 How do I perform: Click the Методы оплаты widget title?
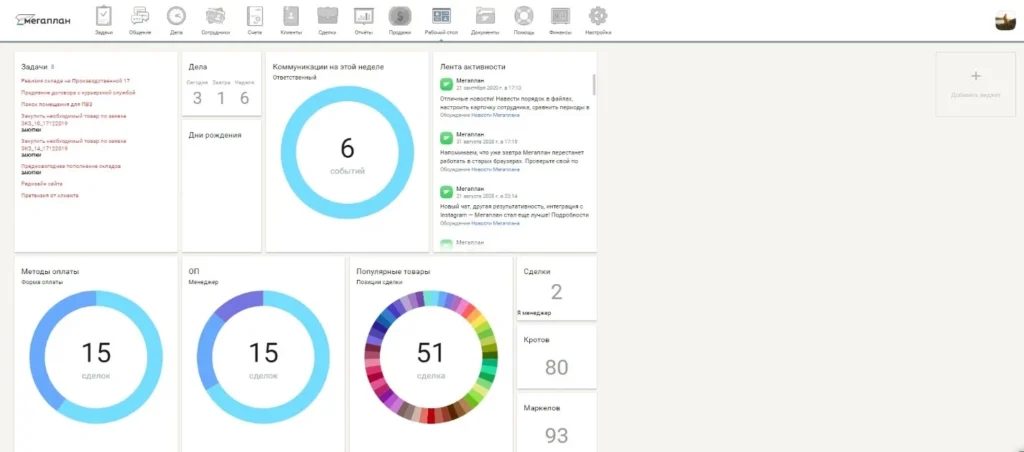pyautogui.click(x=50, y=272)
